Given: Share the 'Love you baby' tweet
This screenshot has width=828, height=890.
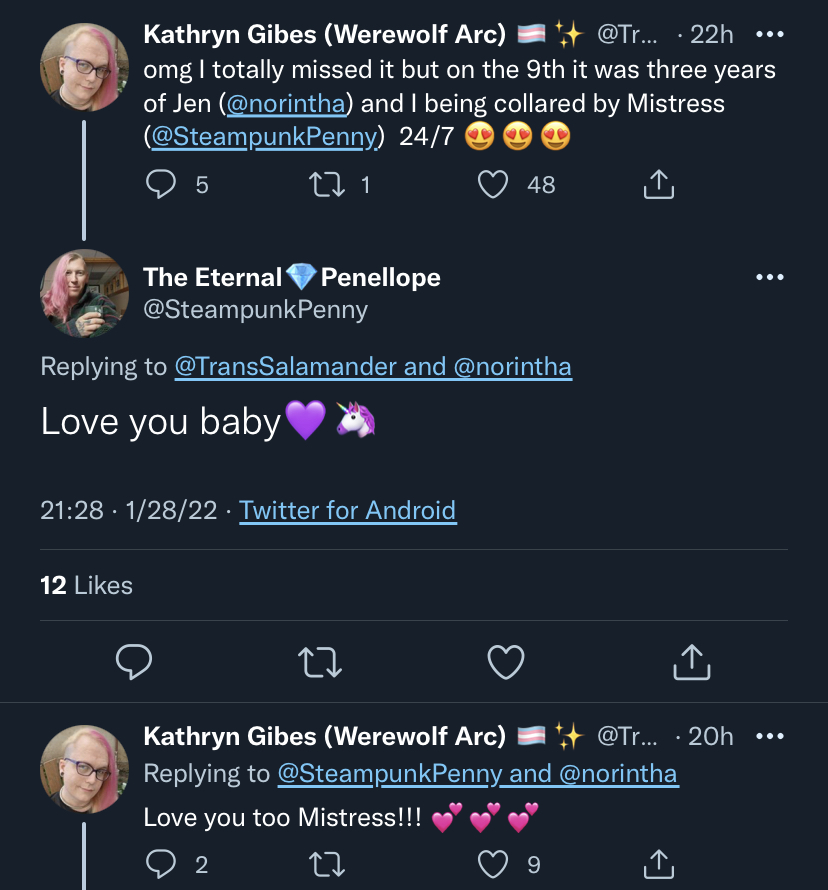Looking at the screenshot, I should tap(692, 661).
